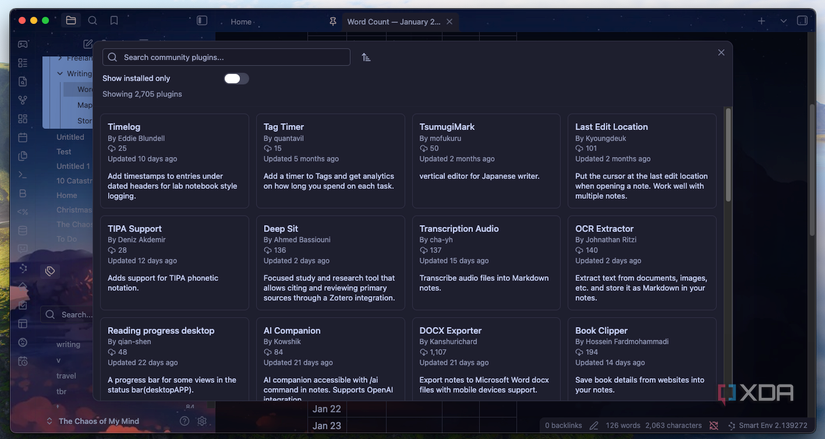This screenshot has width=825, height=439.
Task: Click the pin icon beside Word Count tab
Action: tap(333, 22)
